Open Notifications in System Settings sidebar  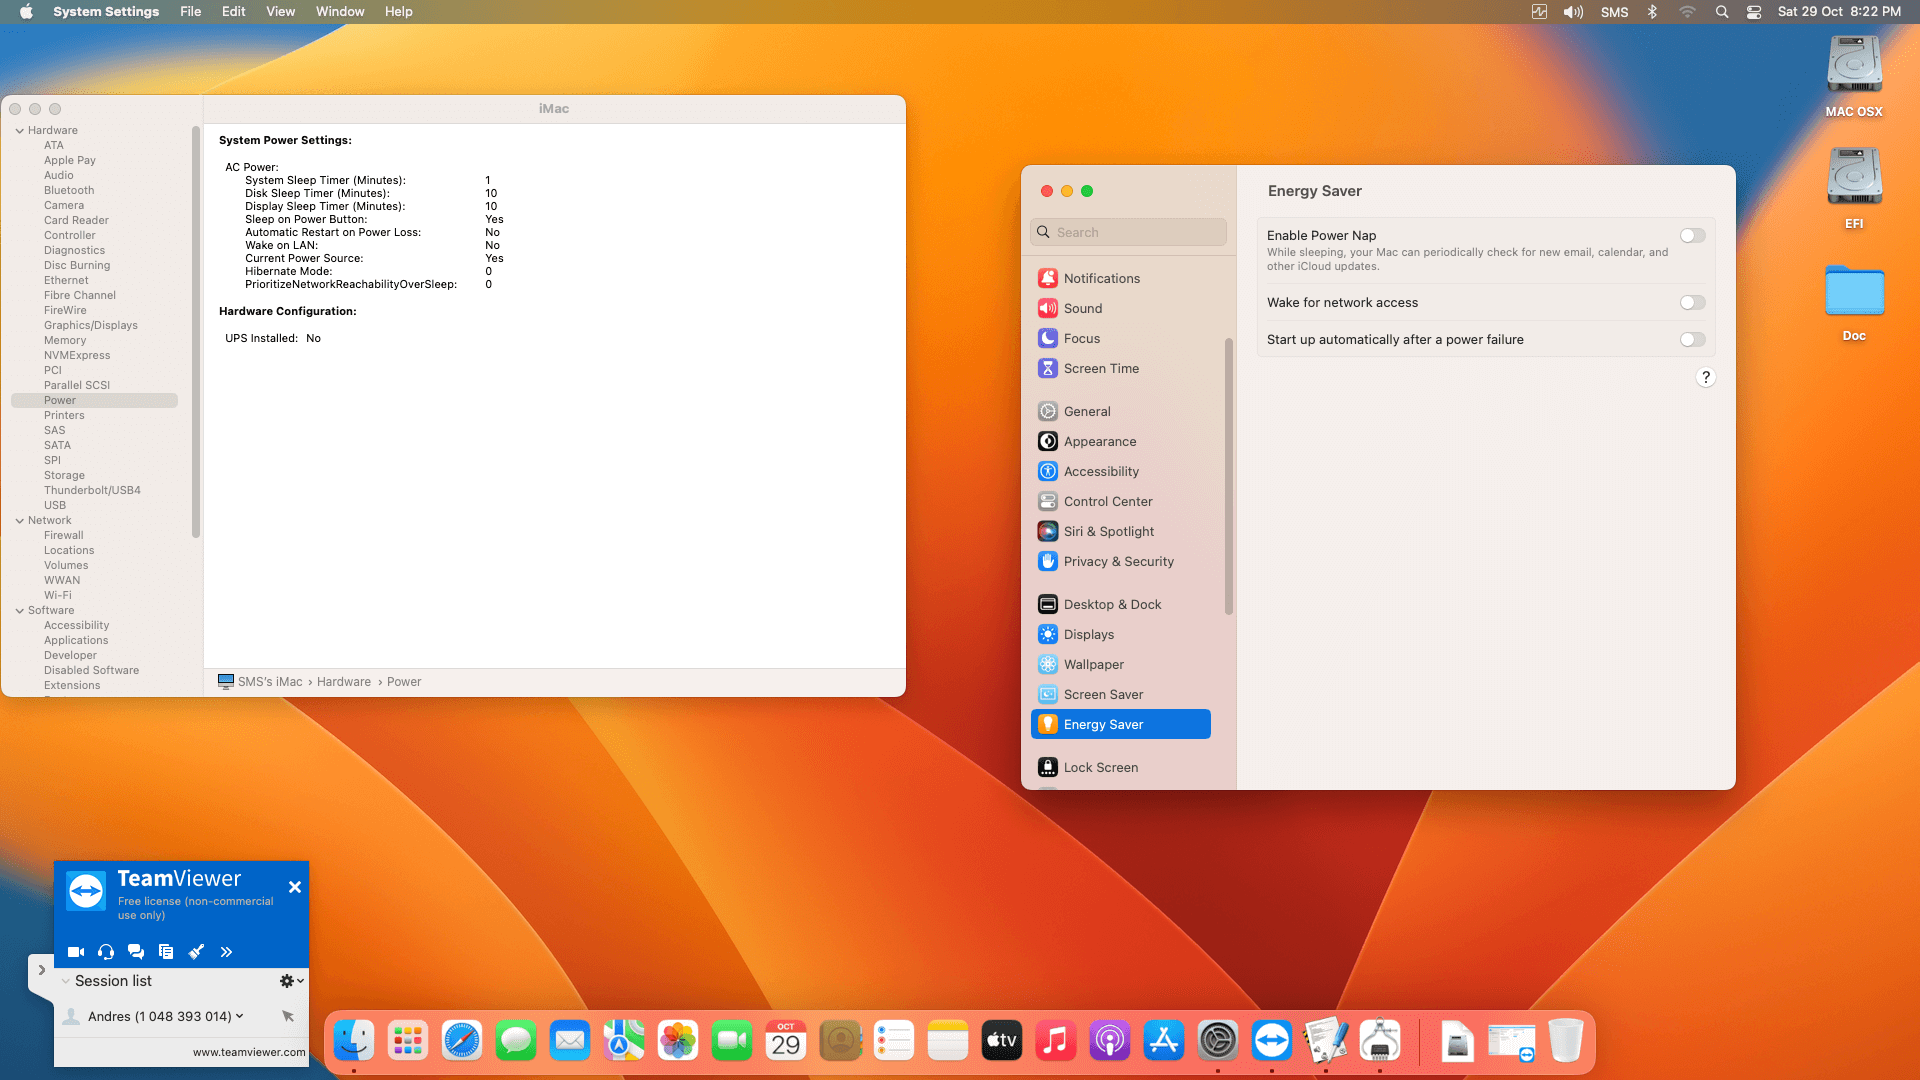tap(1120, 278)
